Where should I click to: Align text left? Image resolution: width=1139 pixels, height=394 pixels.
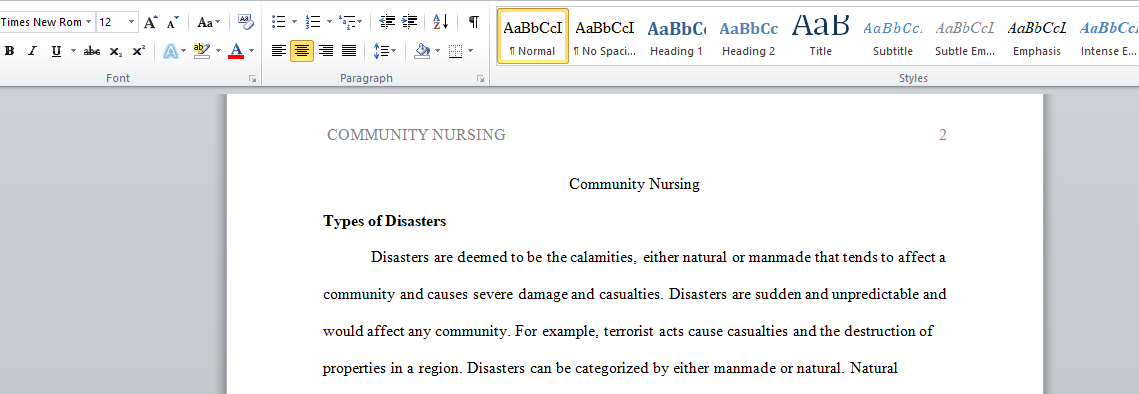[x=278, y=51]
